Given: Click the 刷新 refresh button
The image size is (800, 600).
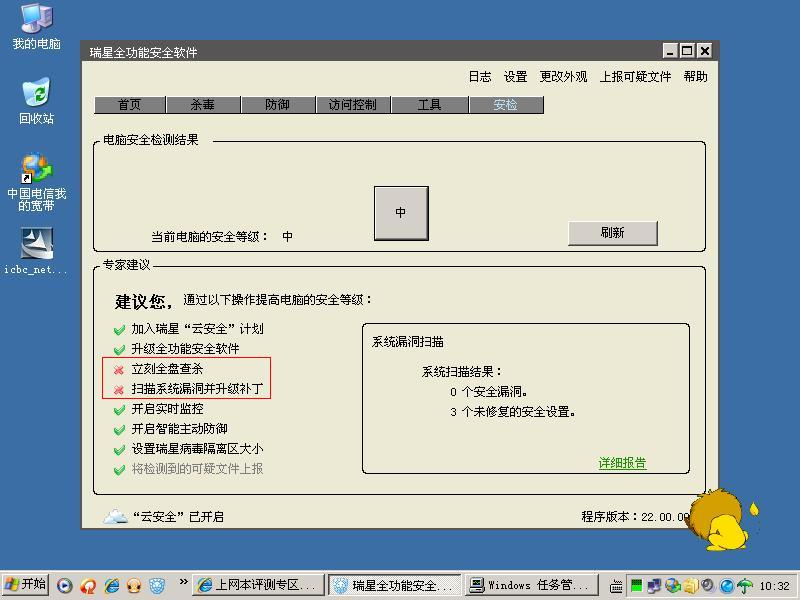Looking at the screenshot, I should (x=613, y=233).
